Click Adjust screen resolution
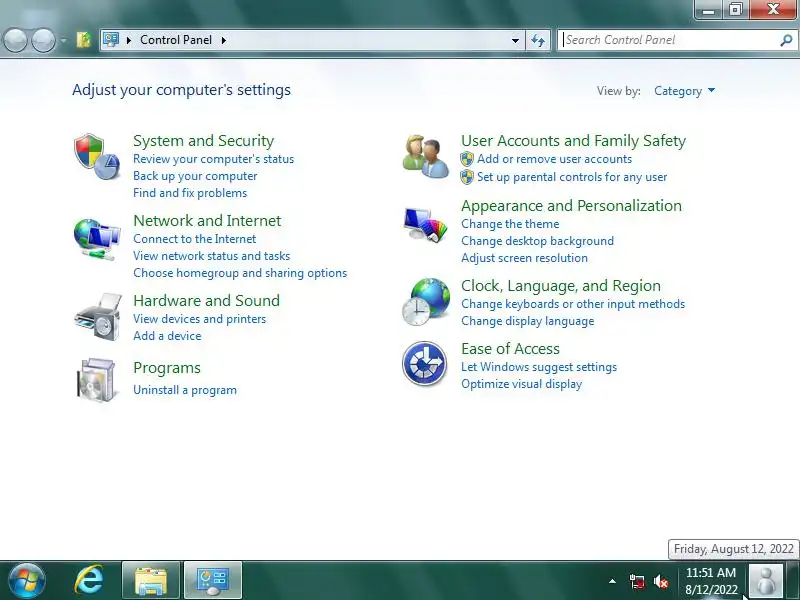The height and width of the screenshot is (600, 800). coord(524,258)
